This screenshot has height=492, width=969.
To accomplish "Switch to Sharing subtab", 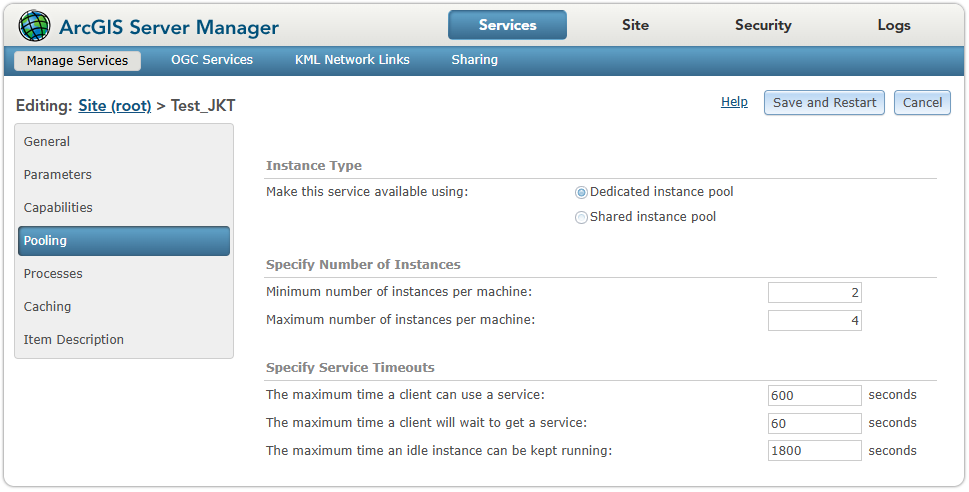I will coord(475,60).
